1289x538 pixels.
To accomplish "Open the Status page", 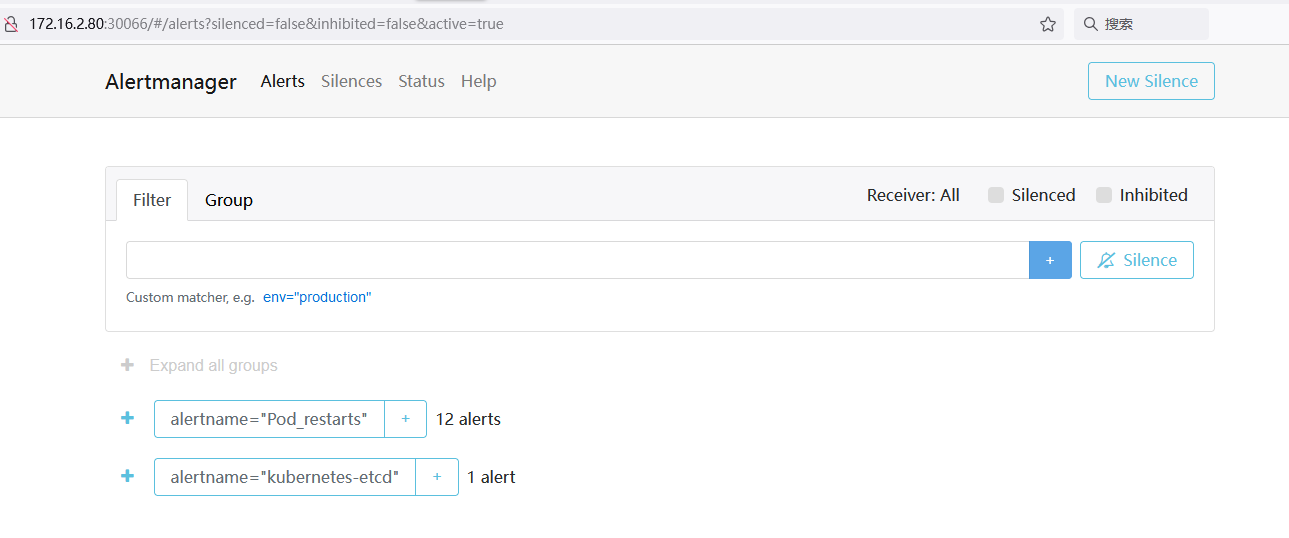I will (421, 81).
